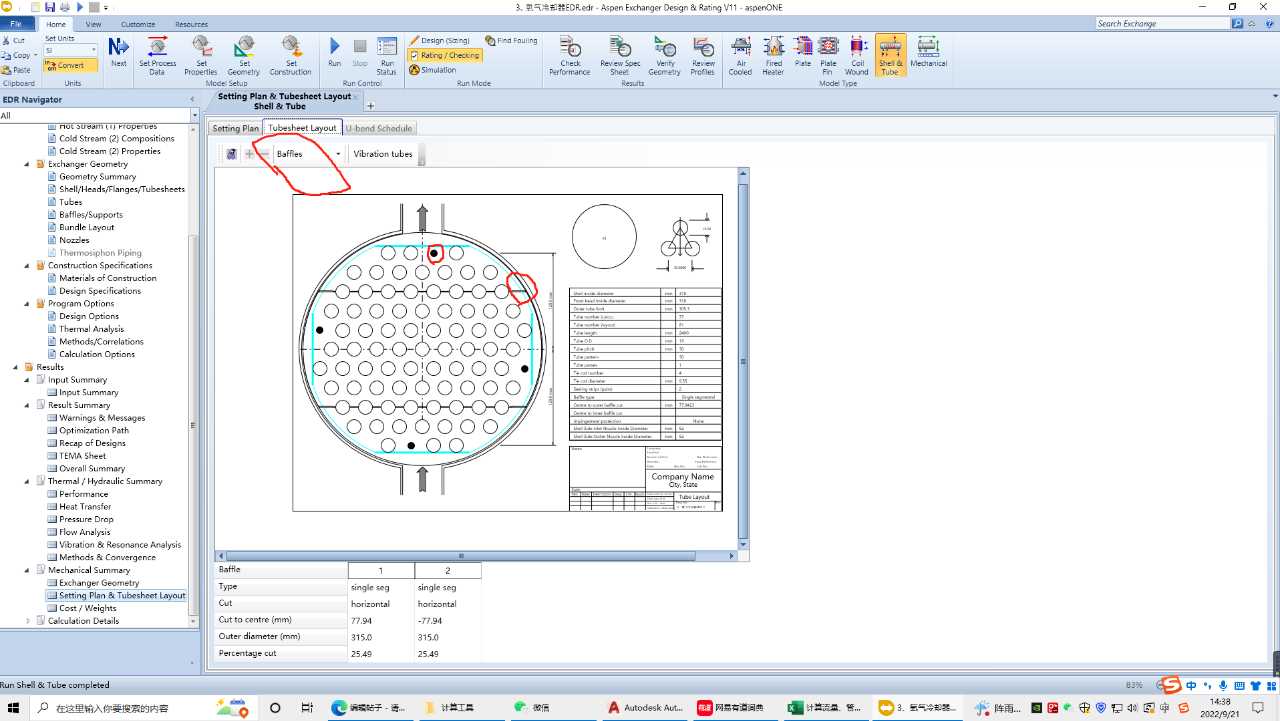Click Print icon in quick access toolbar
The height and width of the screenshot is (721, 1280).
(65, 7)
